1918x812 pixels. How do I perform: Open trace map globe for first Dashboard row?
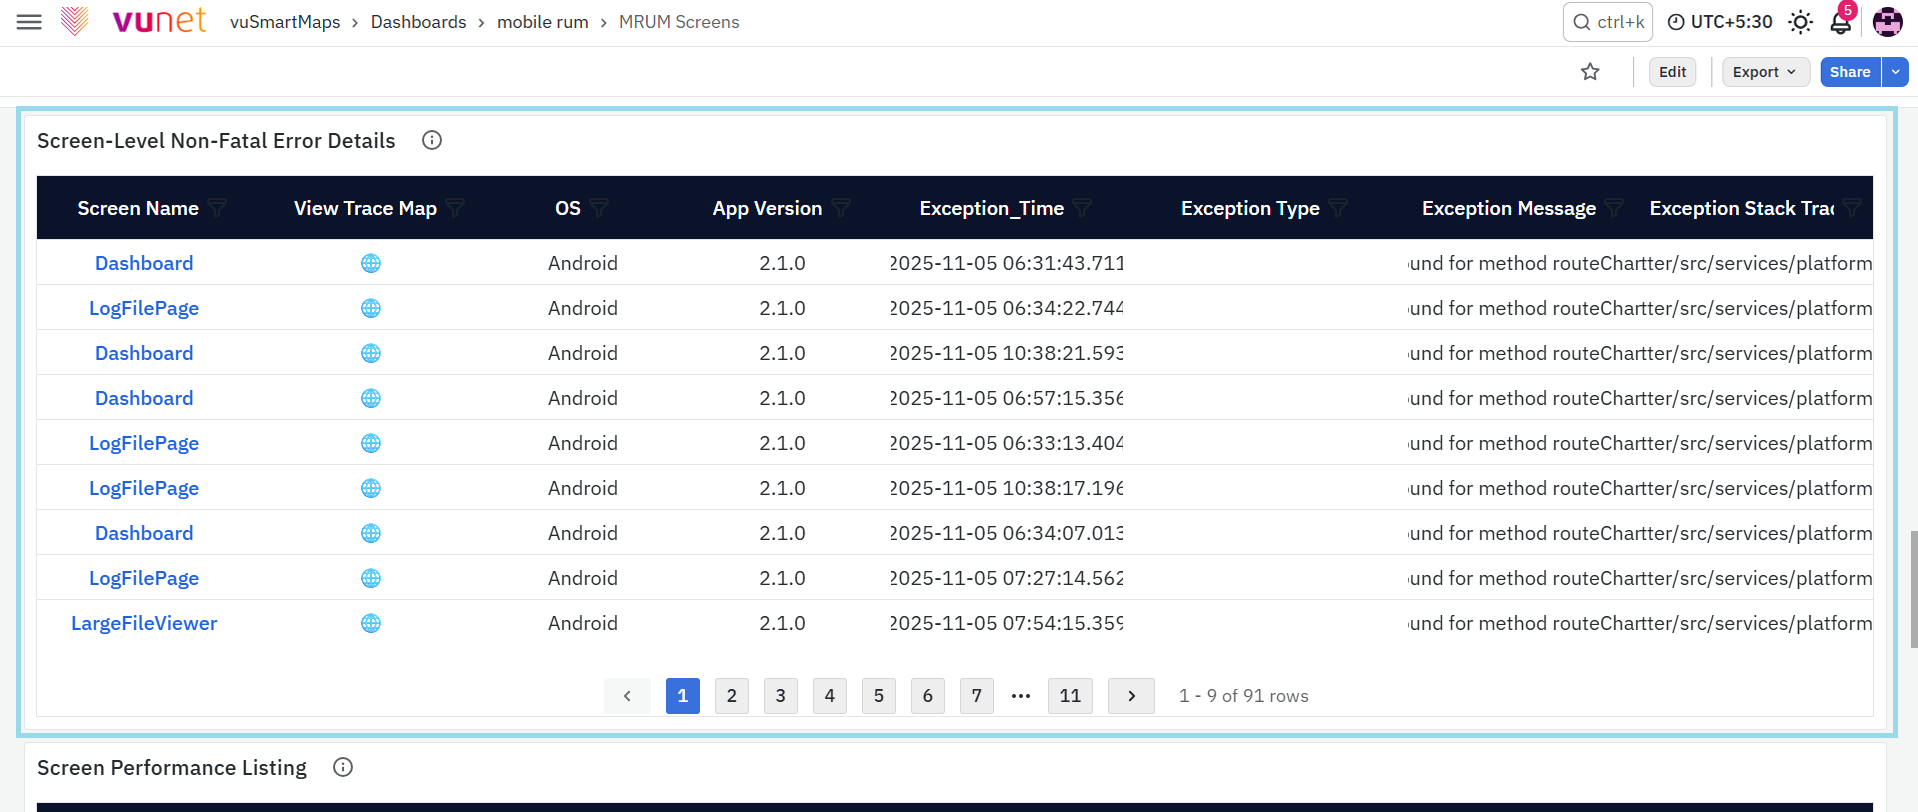371,263
